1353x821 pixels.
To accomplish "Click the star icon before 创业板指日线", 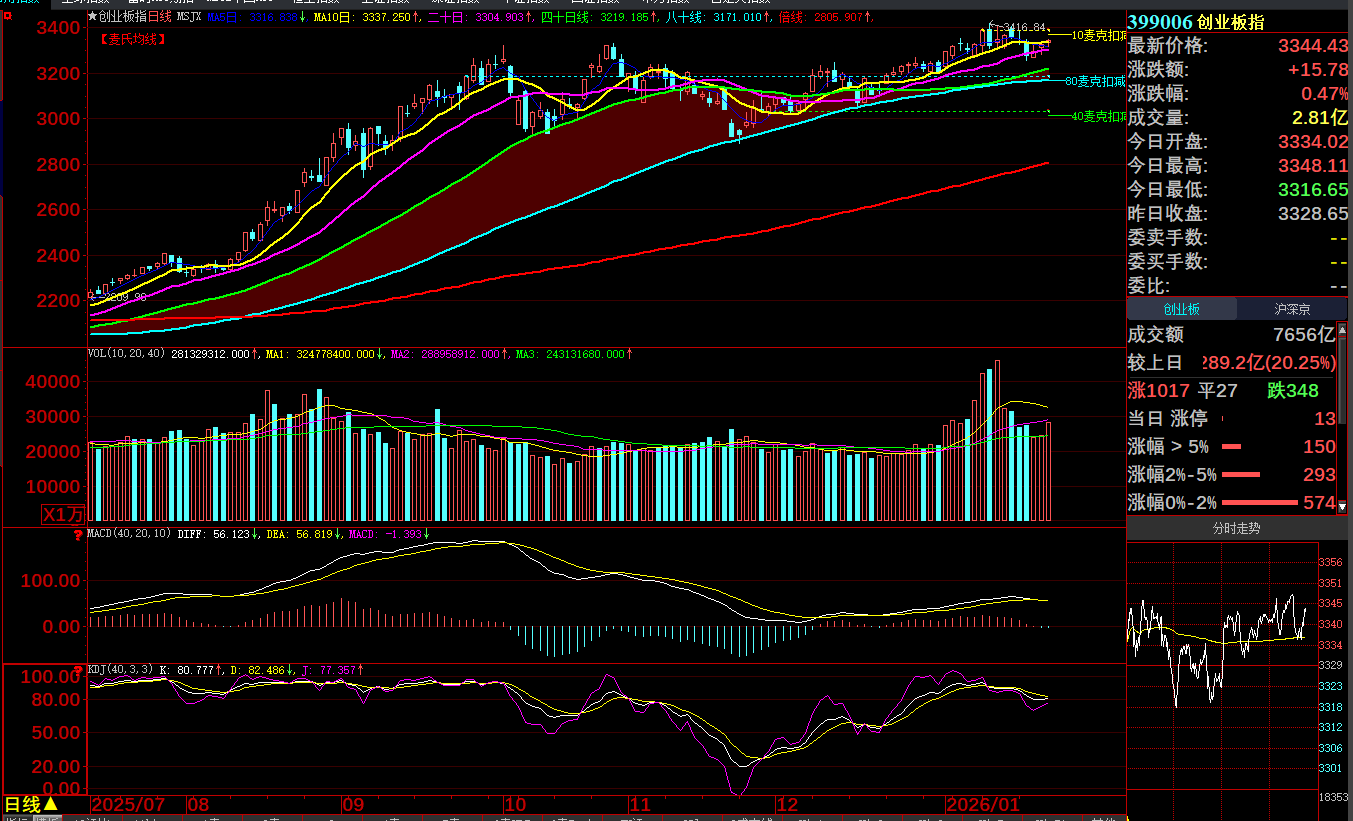I will click(92, 17).
